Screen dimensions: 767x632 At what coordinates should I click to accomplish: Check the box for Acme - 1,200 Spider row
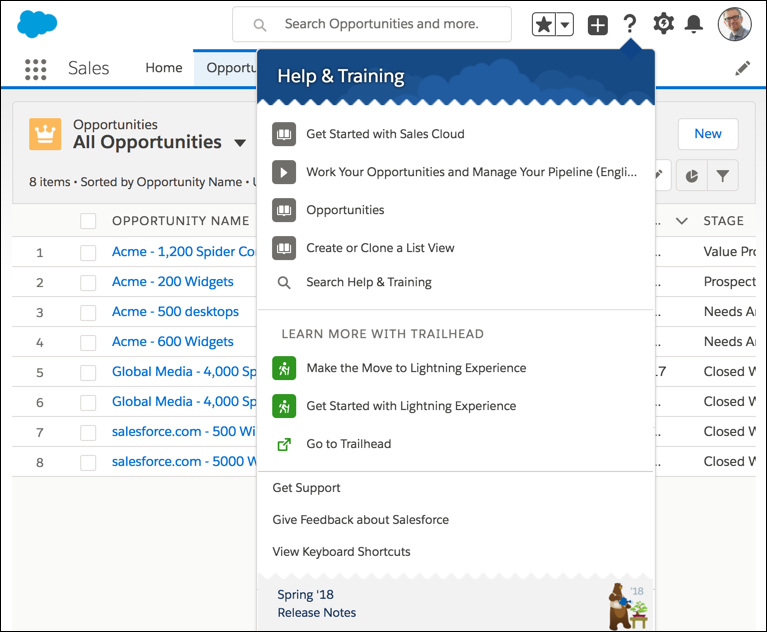point(88,253)
